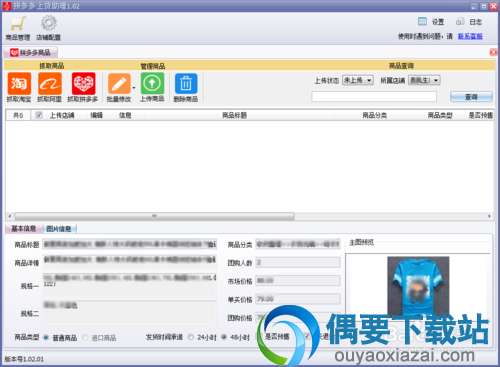The height and width of the screenshot is (367, 500).
Task: Click the blue T-shirt preview thumbnail
Action: [x=418, y=286]
